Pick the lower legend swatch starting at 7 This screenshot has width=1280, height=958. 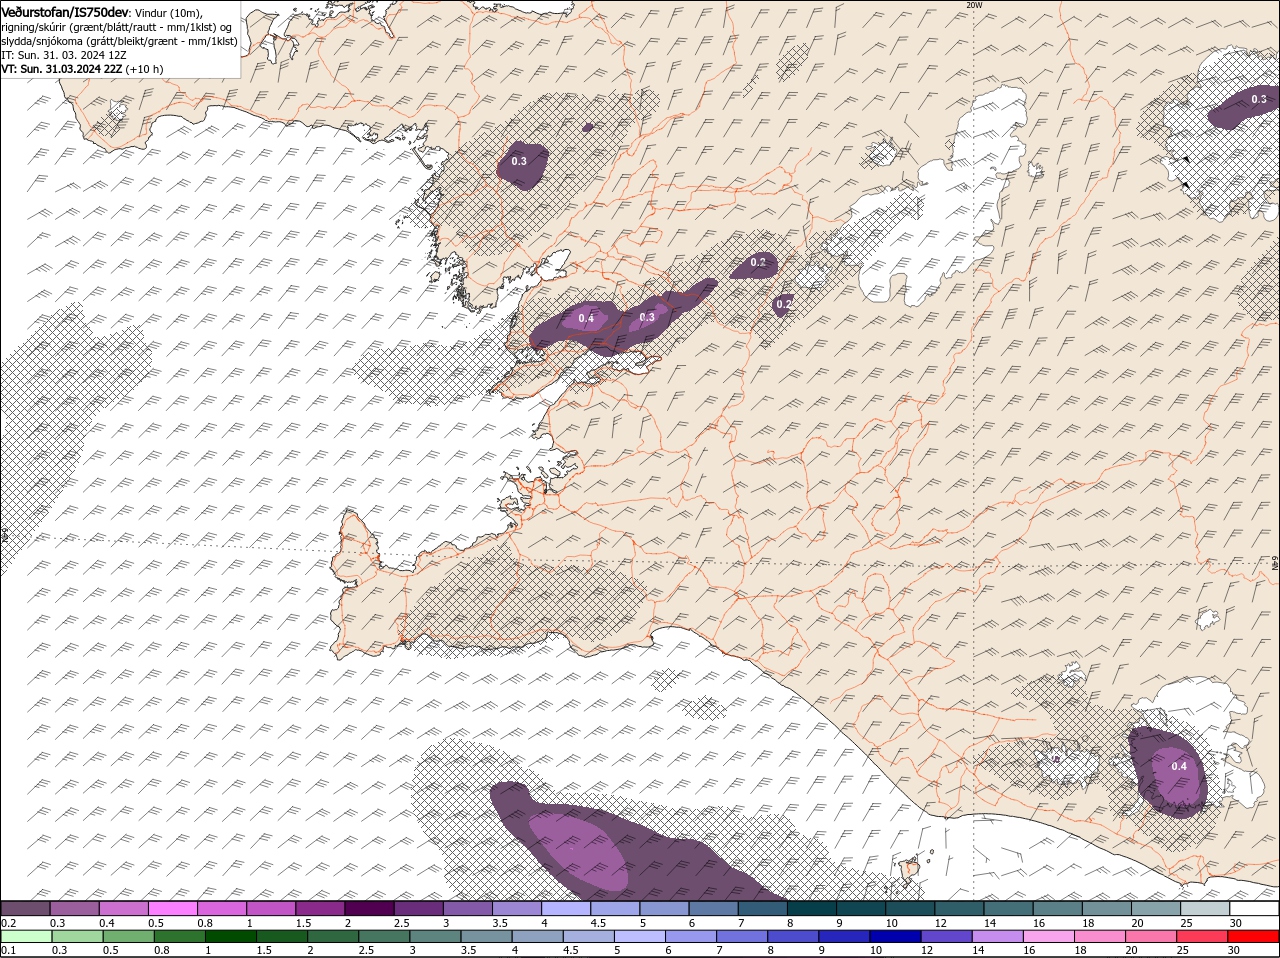742,936
